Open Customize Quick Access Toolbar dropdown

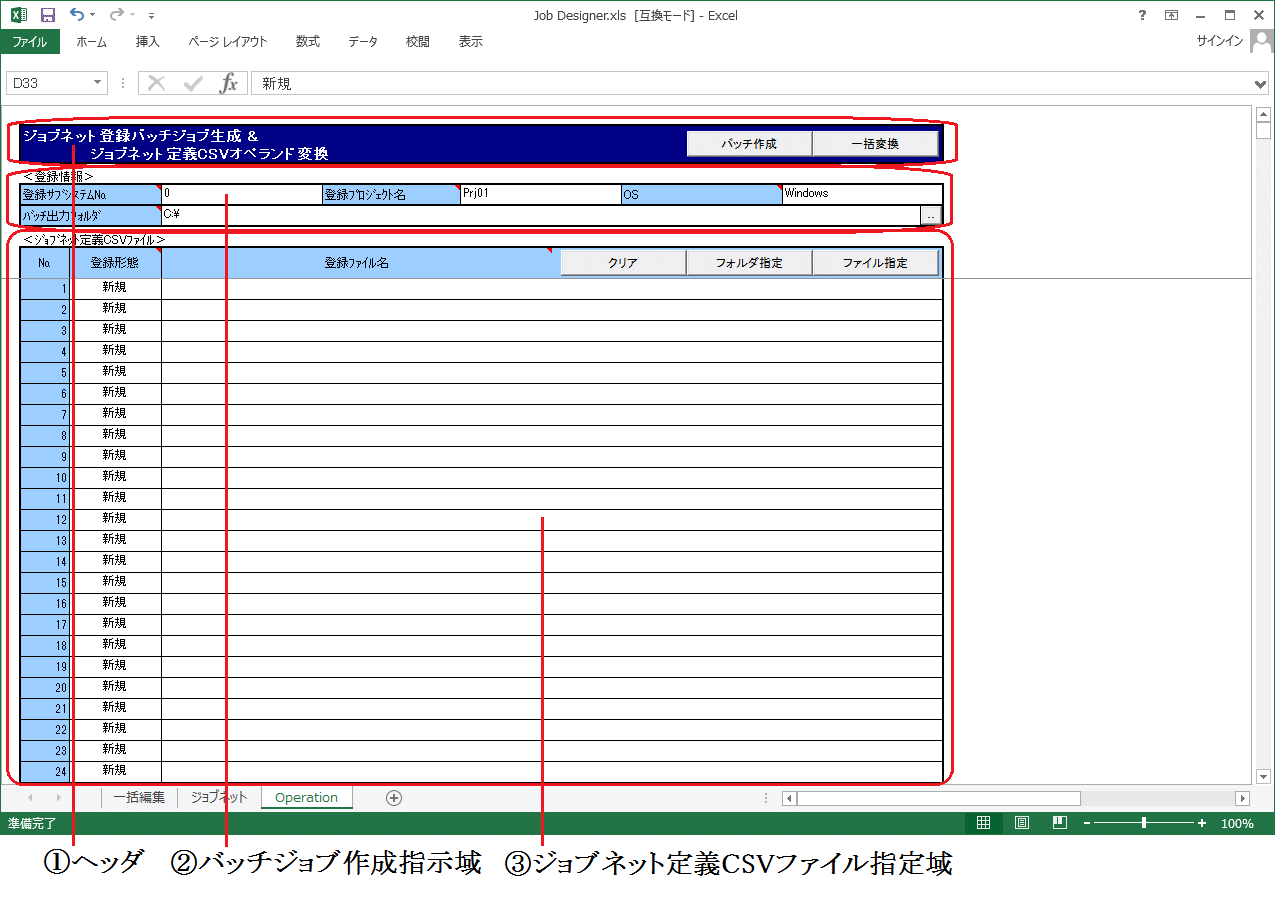(151, 16)
